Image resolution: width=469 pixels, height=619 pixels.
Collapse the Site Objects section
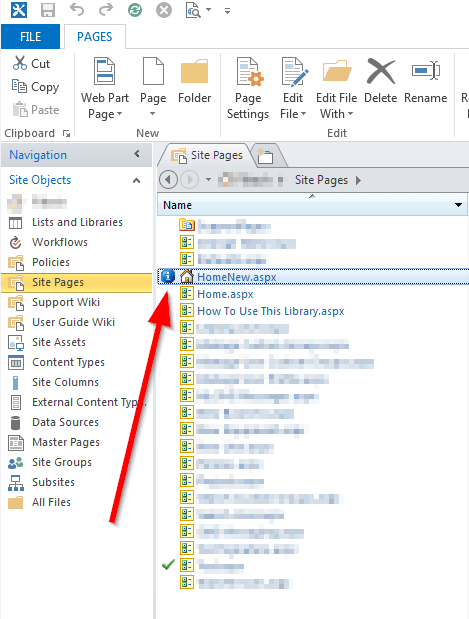(137, 180)
